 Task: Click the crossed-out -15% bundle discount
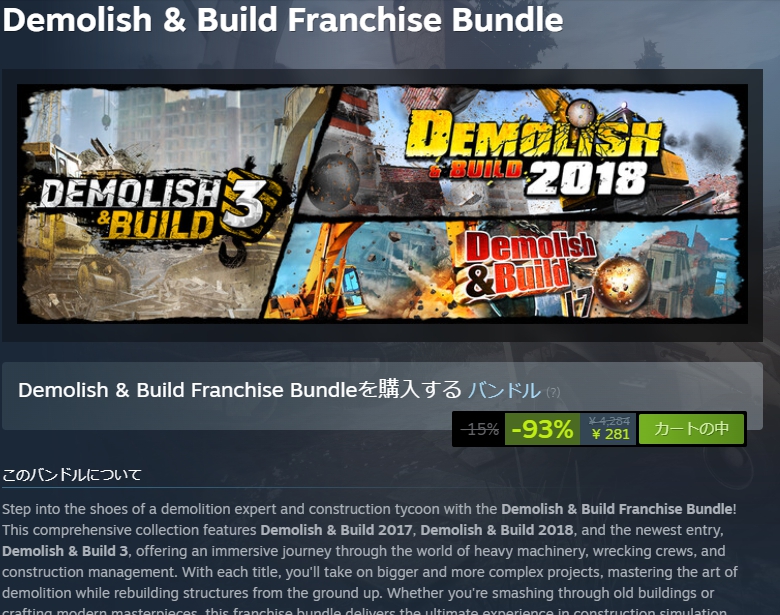click(x=480, y=429)
